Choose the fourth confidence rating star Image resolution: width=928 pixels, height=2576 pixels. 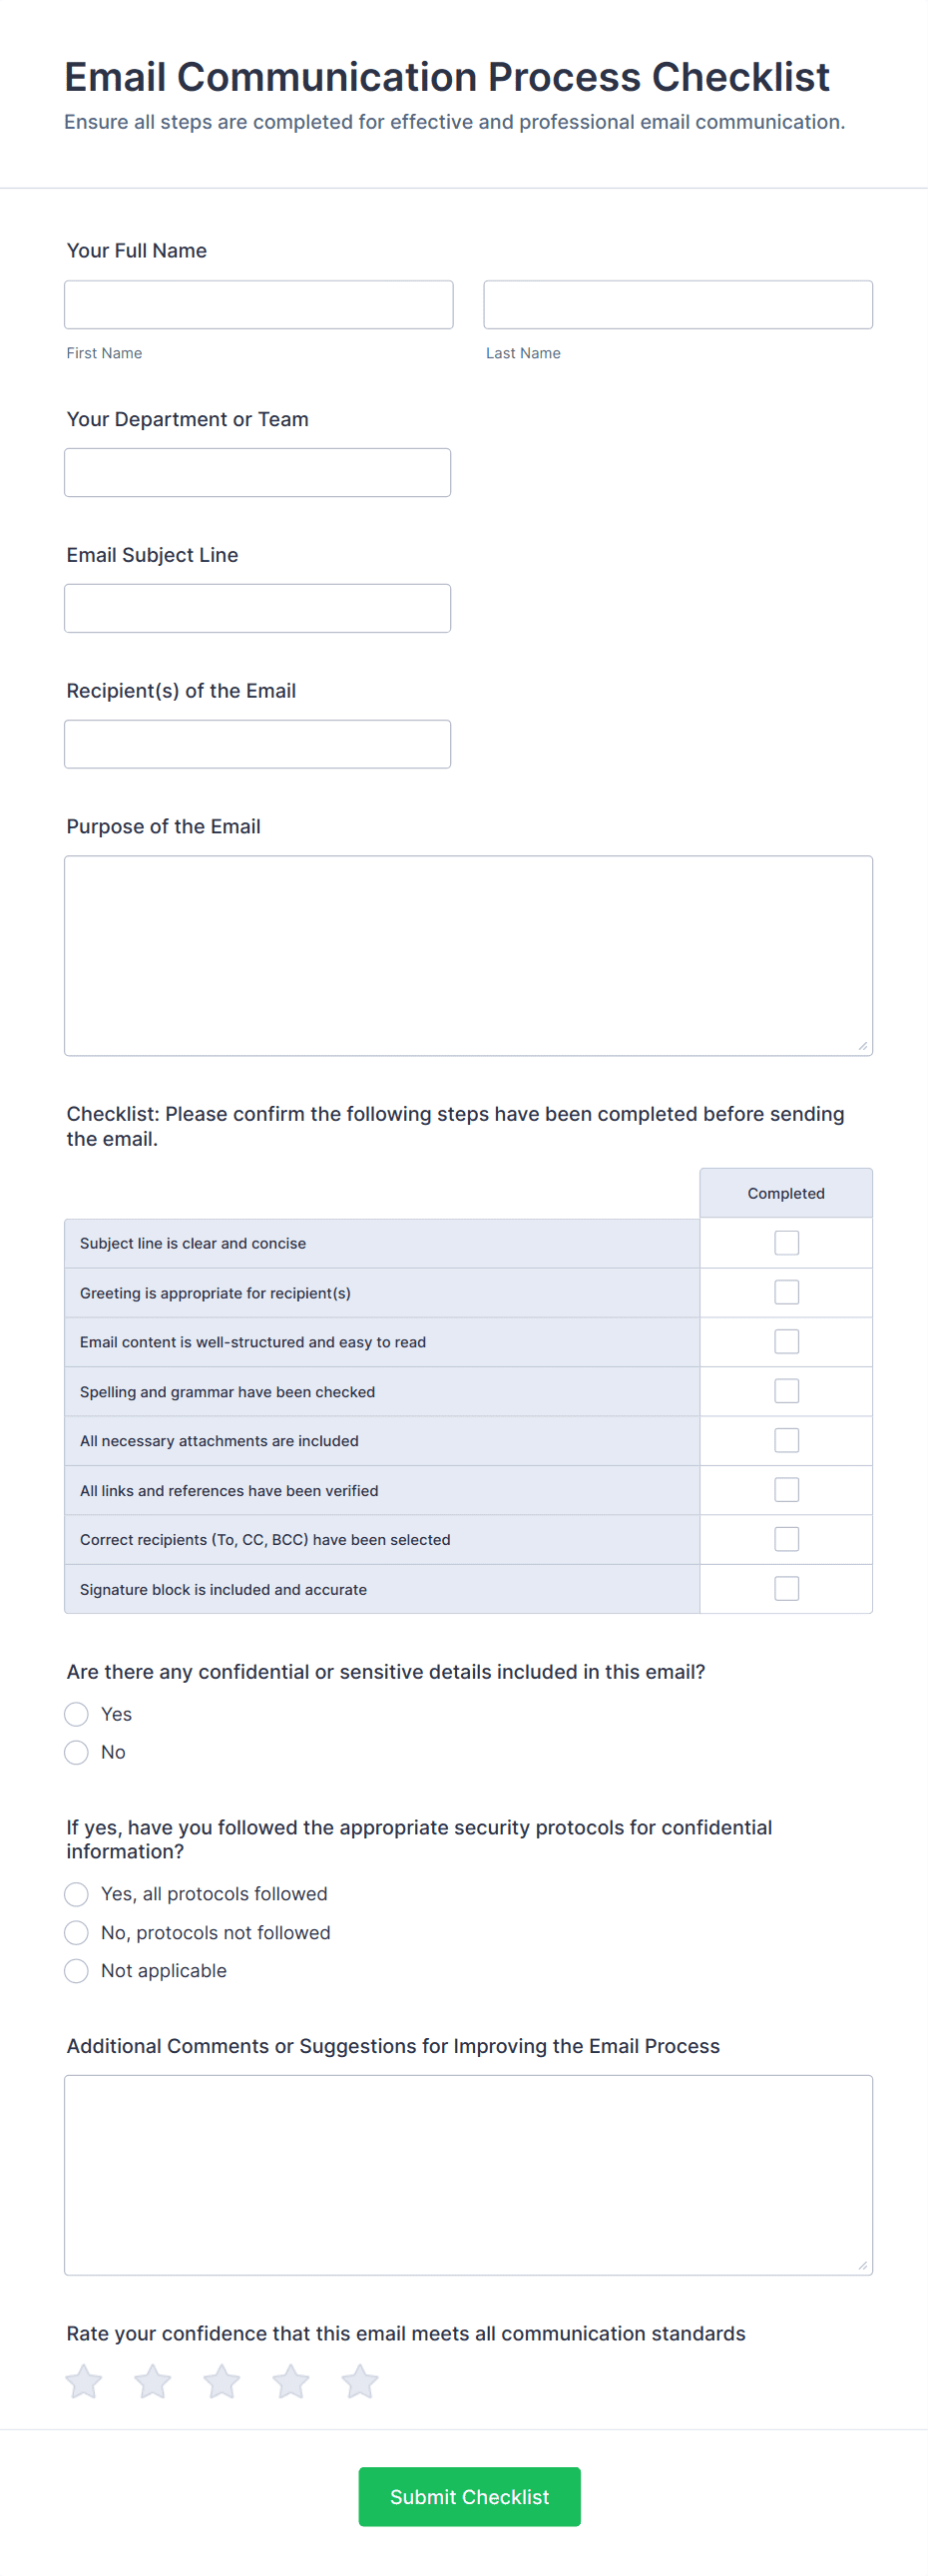click(291, 2382)
